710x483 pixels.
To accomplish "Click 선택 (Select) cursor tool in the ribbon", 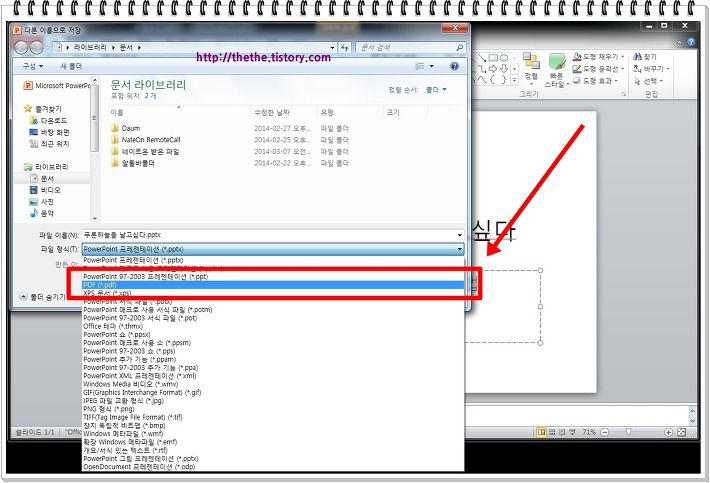I will [648, 81].
